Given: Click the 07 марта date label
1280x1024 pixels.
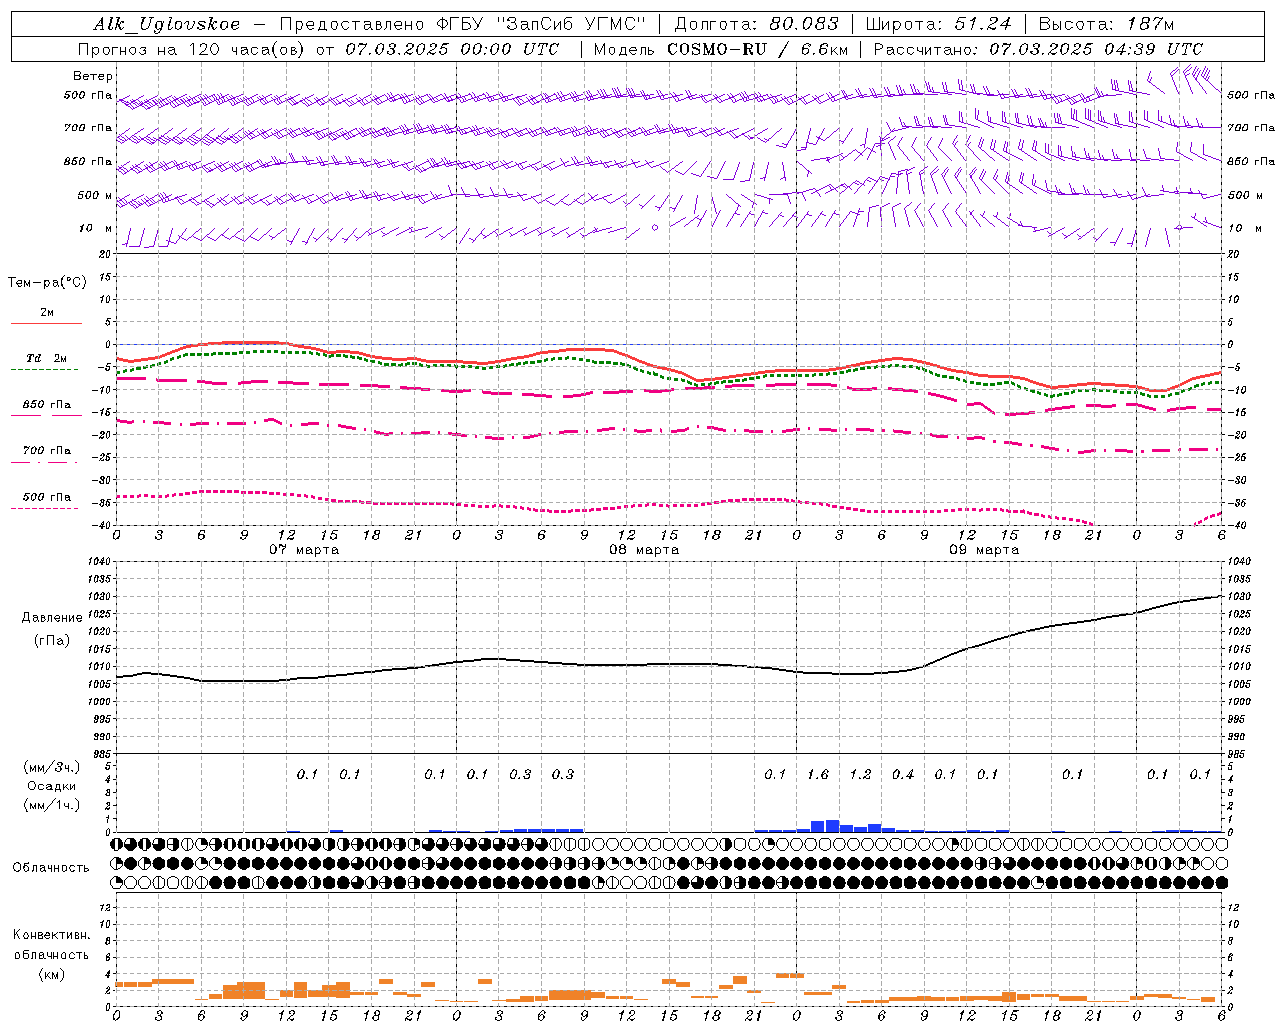Looking at the screenshot, I should [x=304, y=550].
